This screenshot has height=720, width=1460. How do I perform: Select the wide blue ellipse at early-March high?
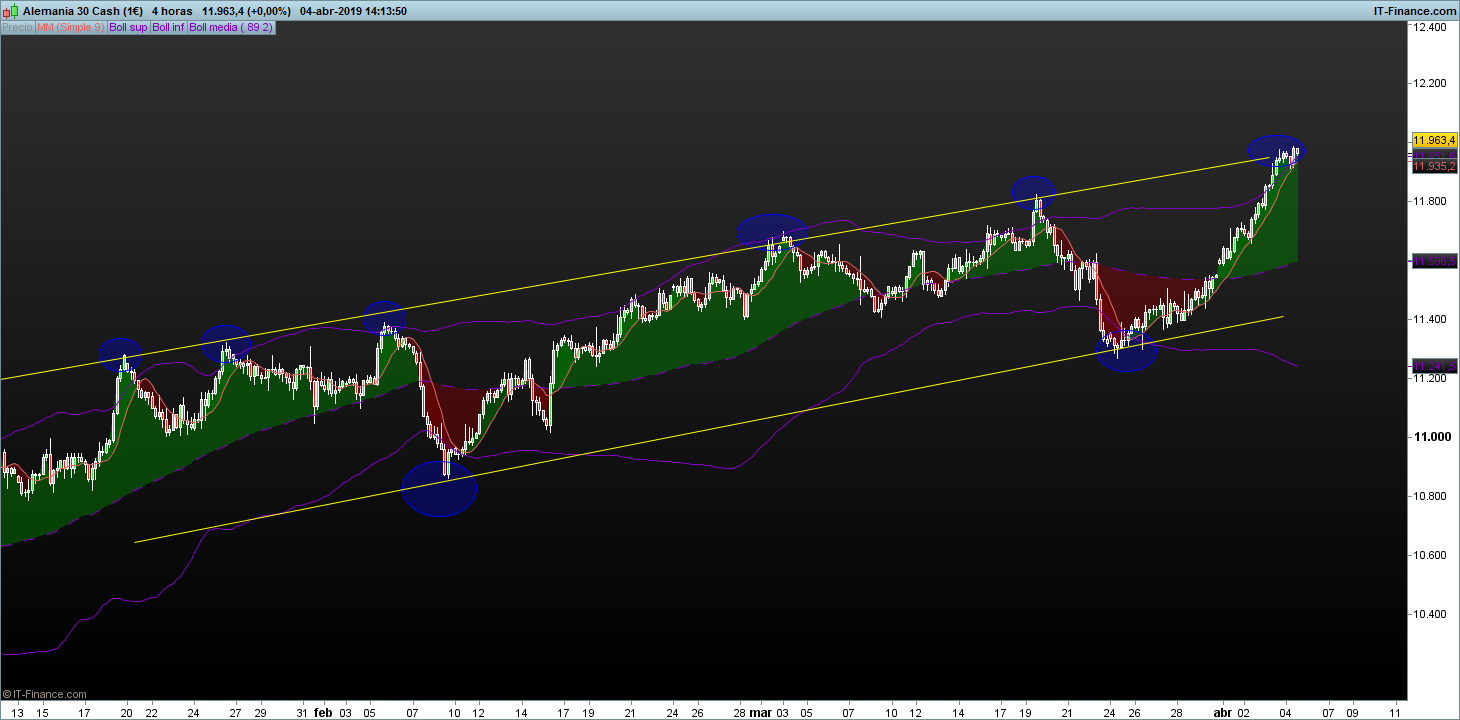(x=772, y=231)
